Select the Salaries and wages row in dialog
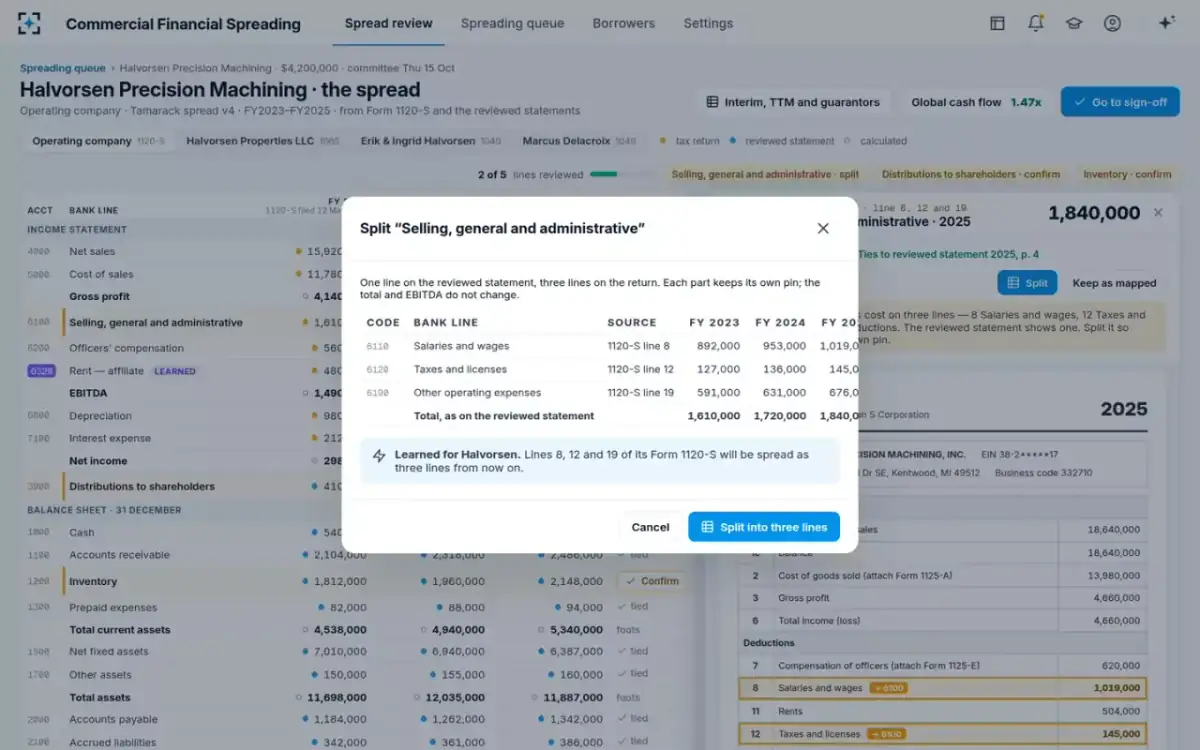Image resolution: width=1200 pixels, height=750 pixels. [x=600, y=346]
